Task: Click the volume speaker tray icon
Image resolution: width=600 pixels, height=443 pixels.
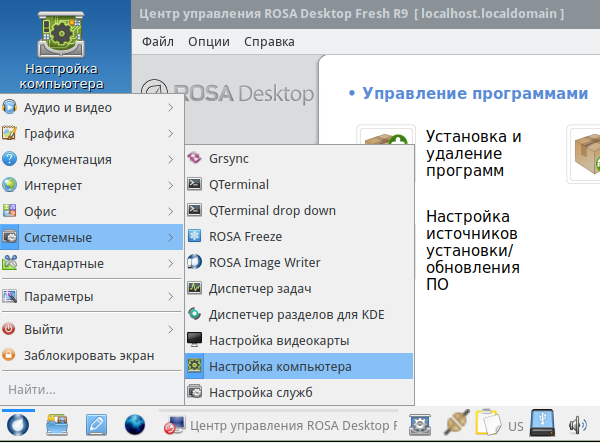Action: [577, 425]
